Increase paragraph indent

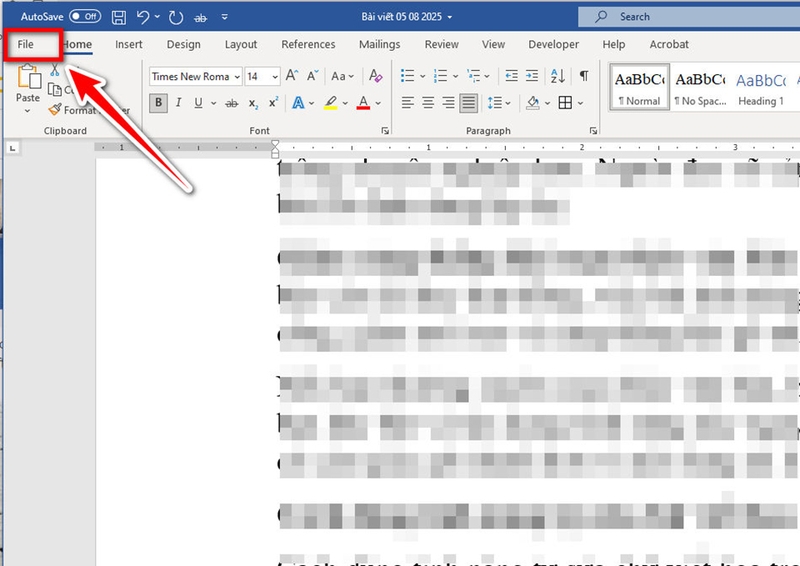[x=532, y=76]
